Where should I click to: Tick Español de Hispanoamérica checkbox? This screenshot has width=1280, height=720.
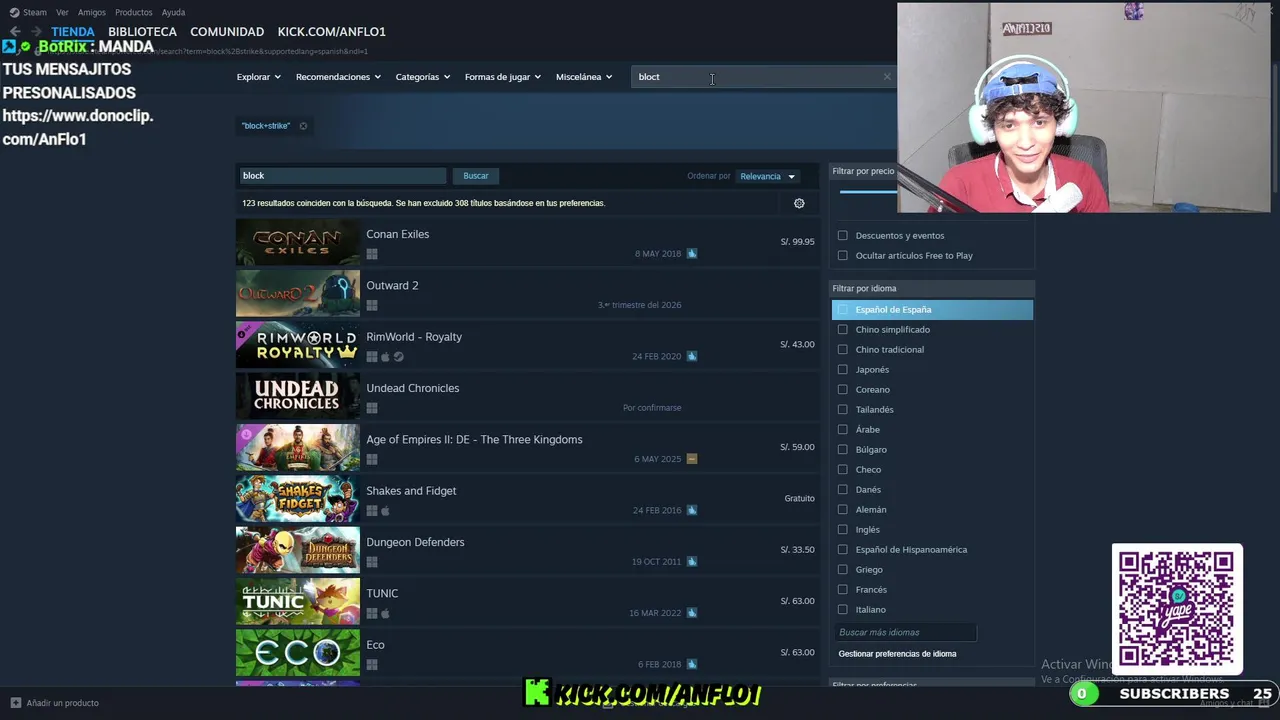[x=843, y=550]
